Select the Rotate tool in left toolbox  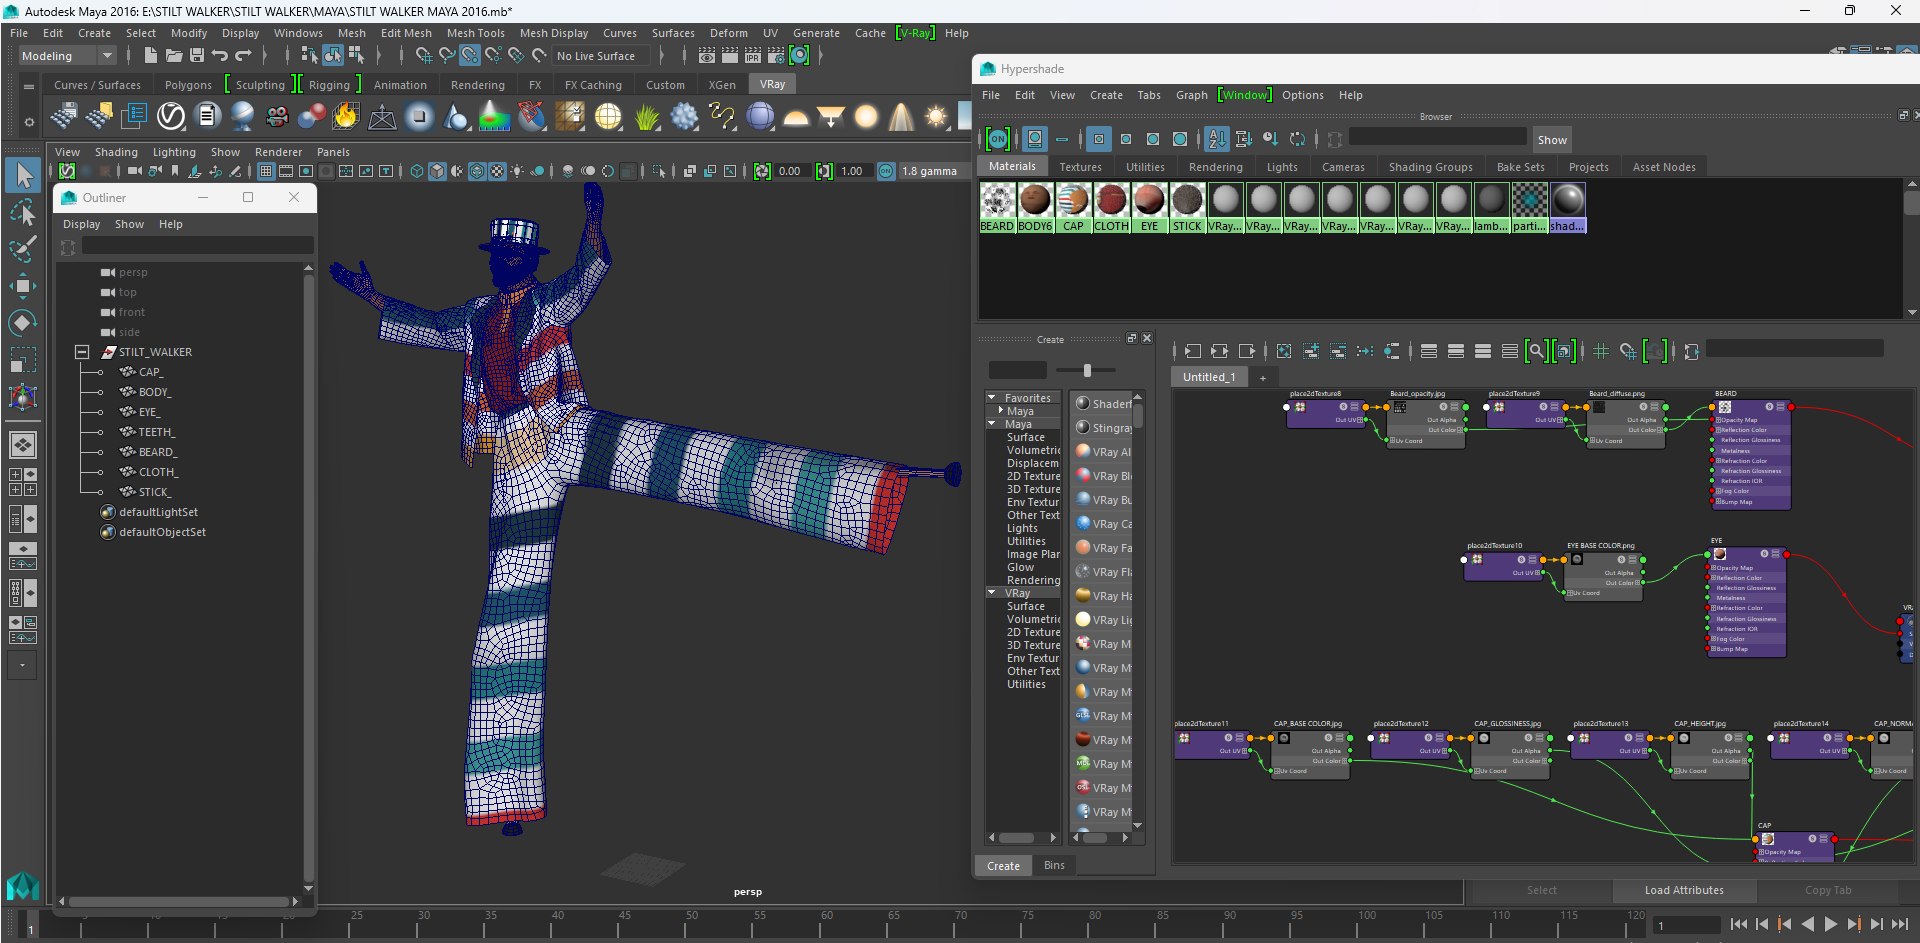click(22, 322)
